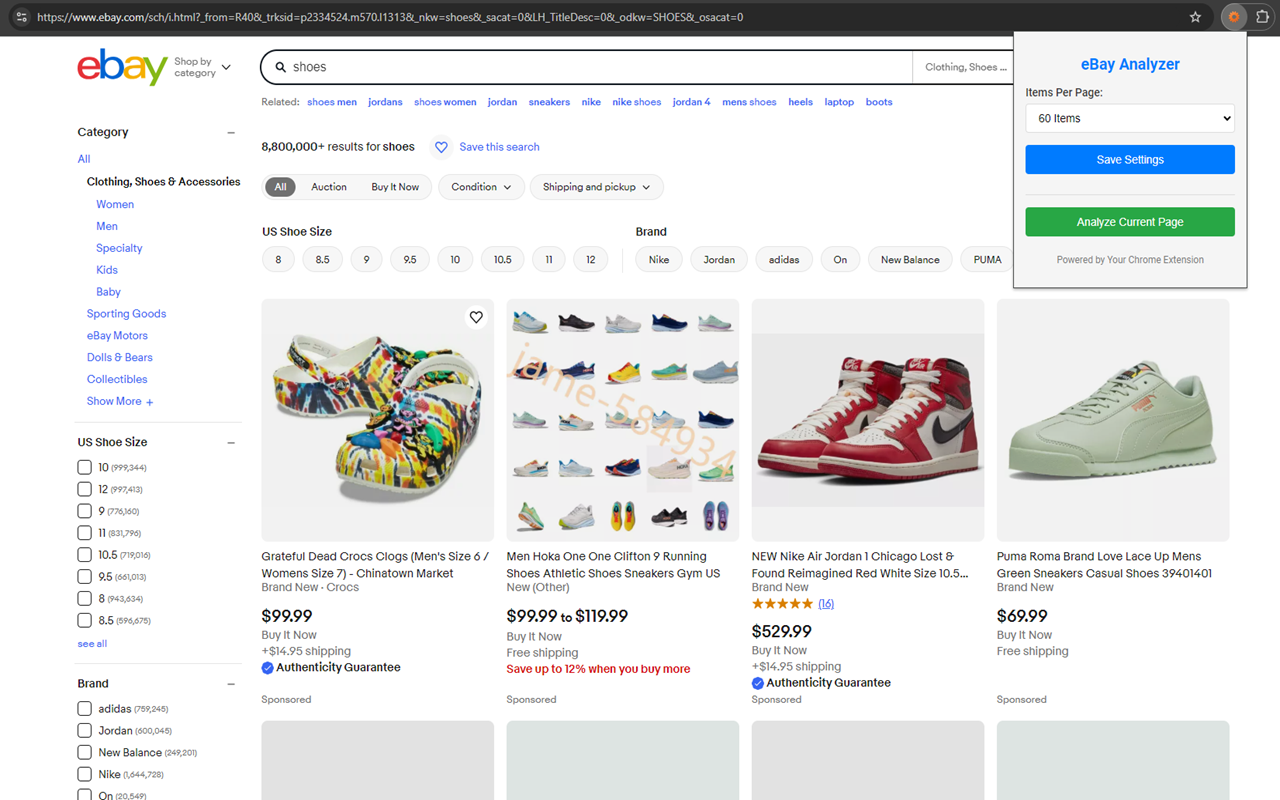Viewport: 1280px width, 800px height.
Task: Open the eBay Analyzer extension icon
Action: coord(1233,17)
